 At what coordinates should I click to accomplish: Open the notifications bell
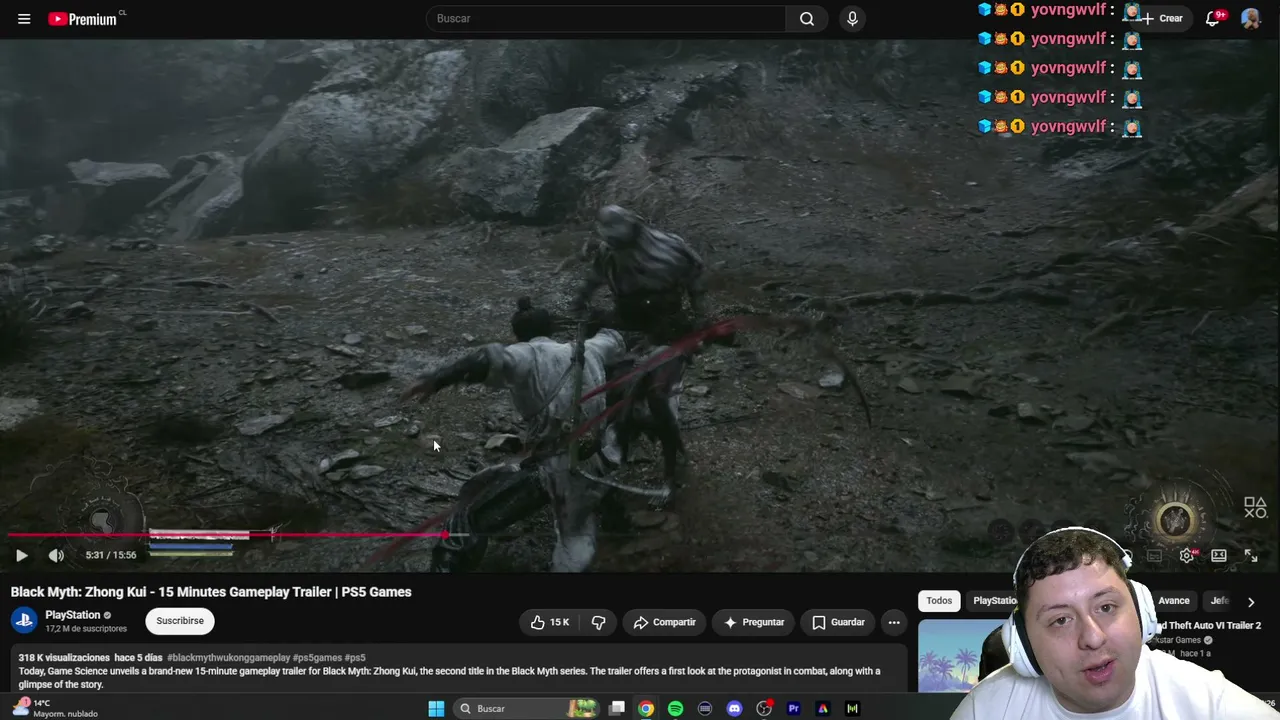[x=1213, y=18]
